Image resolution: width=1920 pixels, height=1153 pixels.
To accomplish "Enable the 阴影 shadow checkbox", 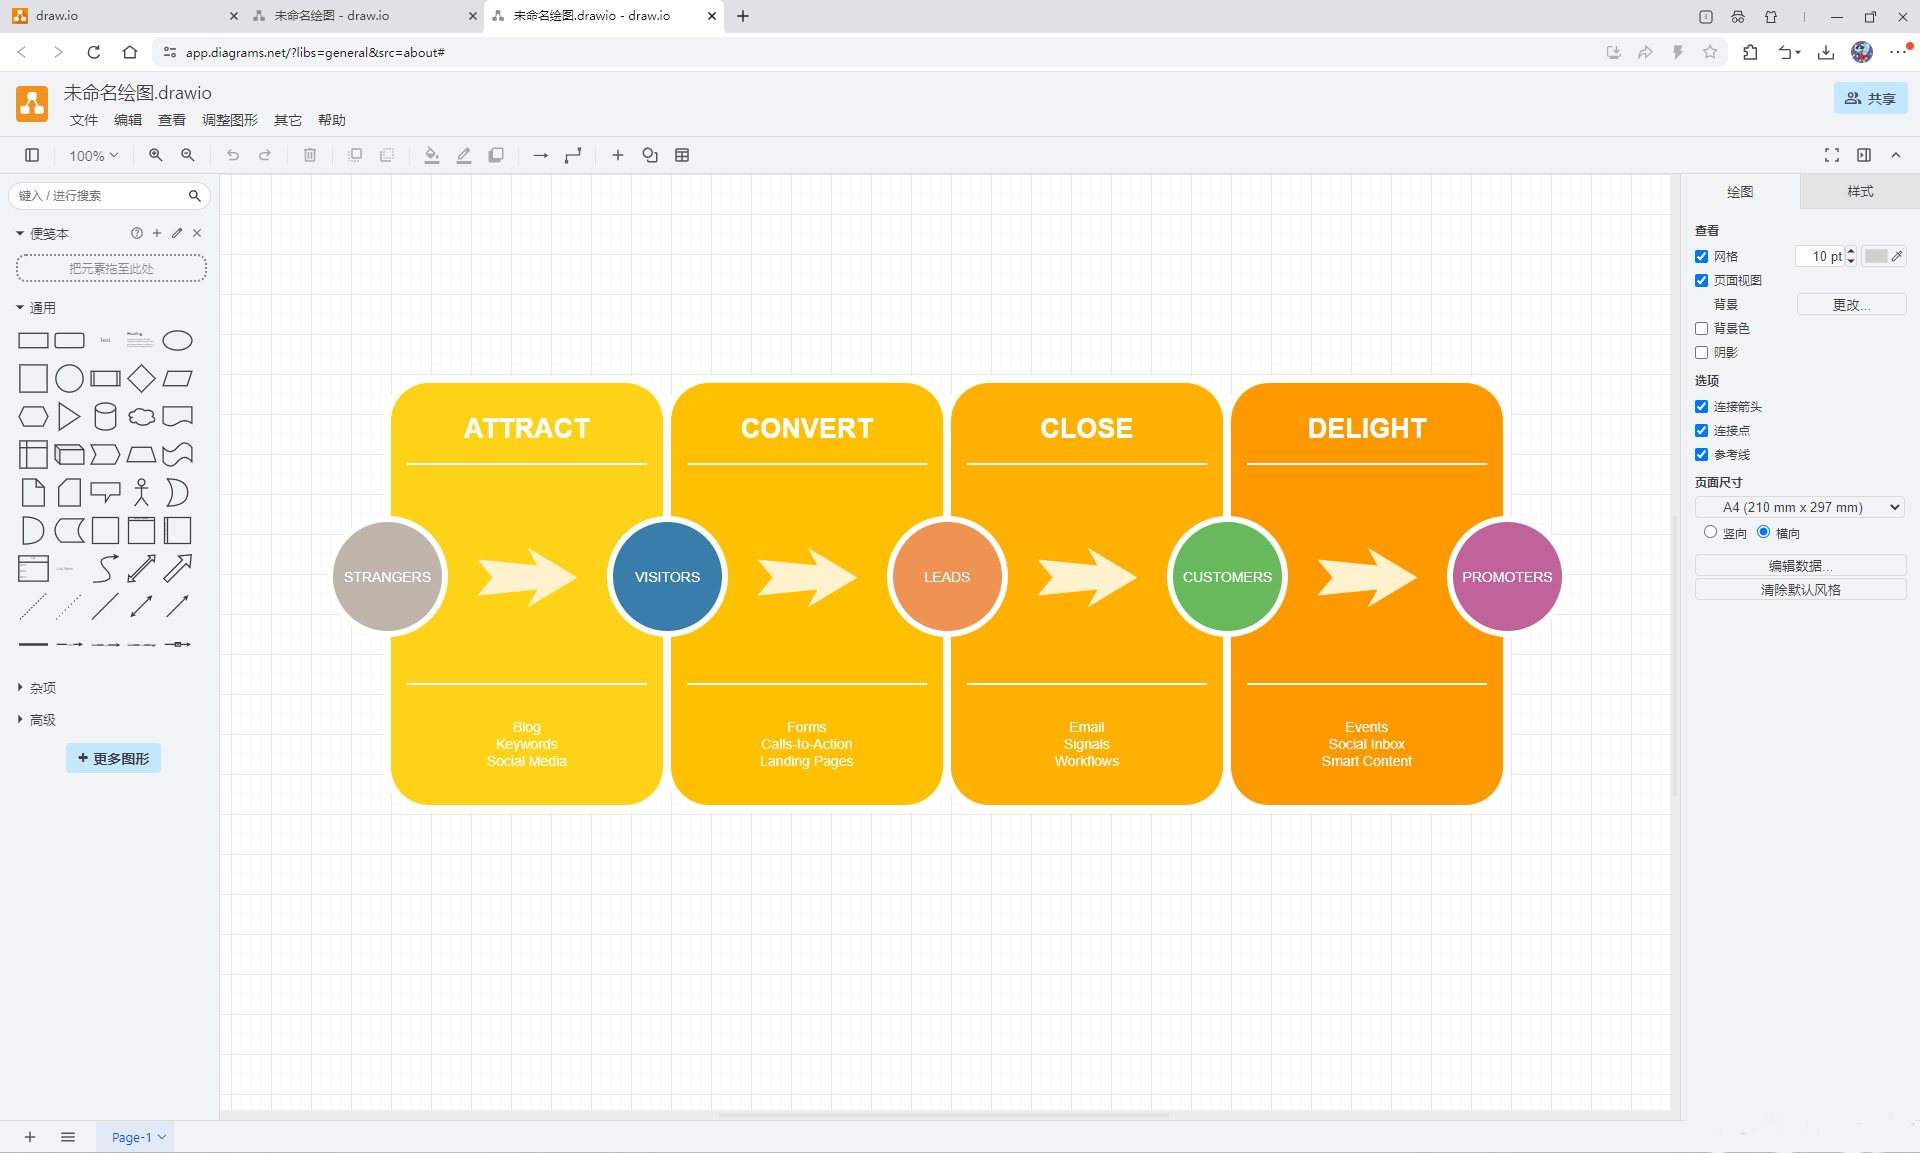I will pyautogui.click(x=1701, y=353).
